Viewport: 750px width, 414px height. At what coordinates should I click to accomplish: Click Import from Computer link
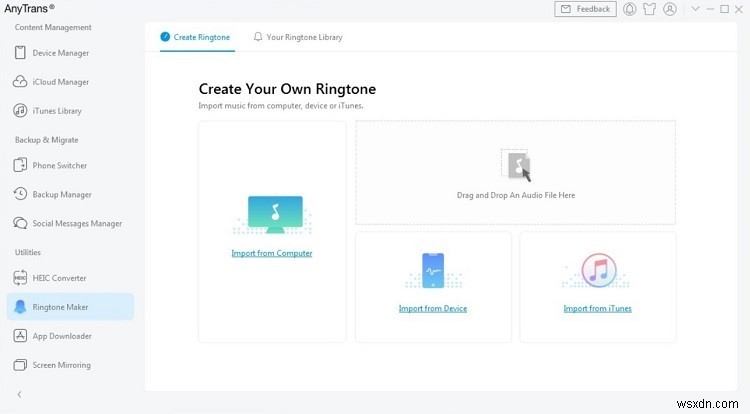point(272,253)
